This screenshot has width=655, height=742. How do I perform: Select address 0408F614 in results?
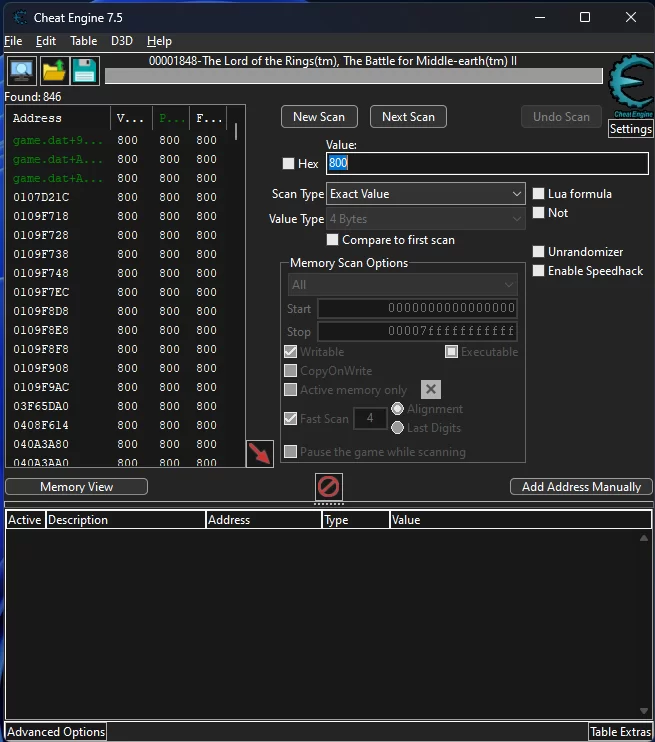(41, 425)
